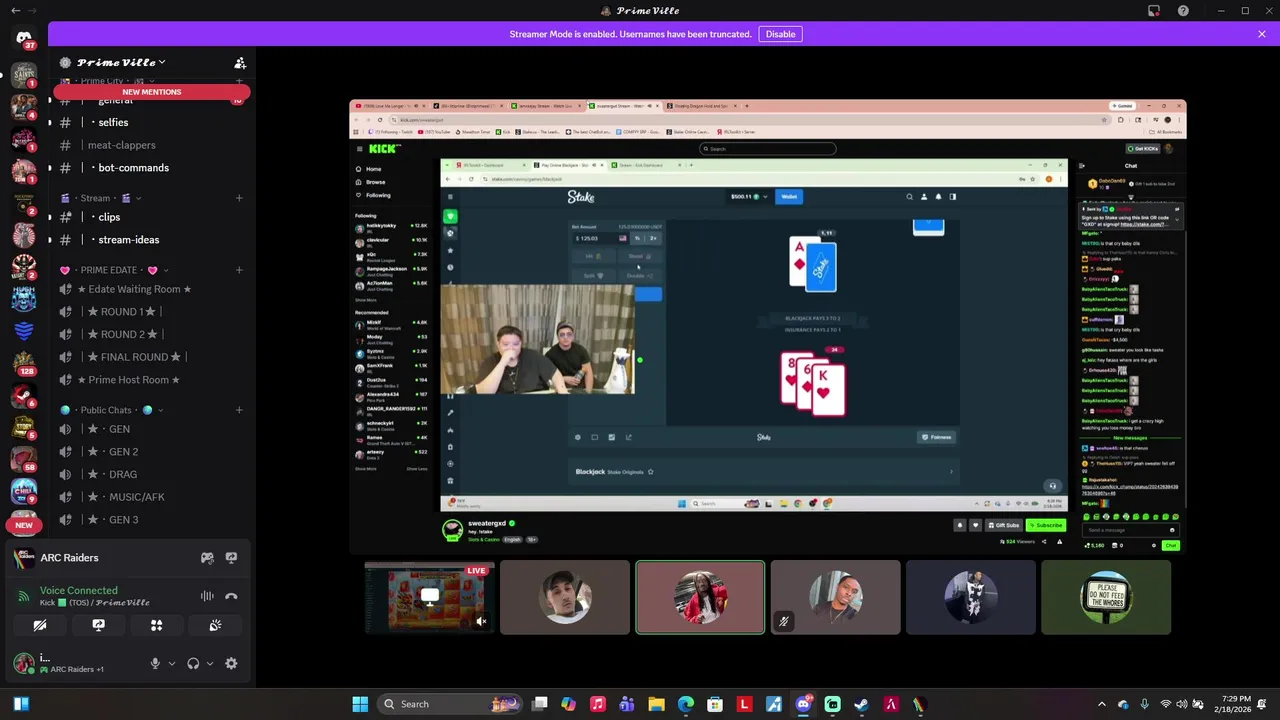Collapse the Public Chats category
This screenshot has width=1280, height=720.
pos(112,410)
